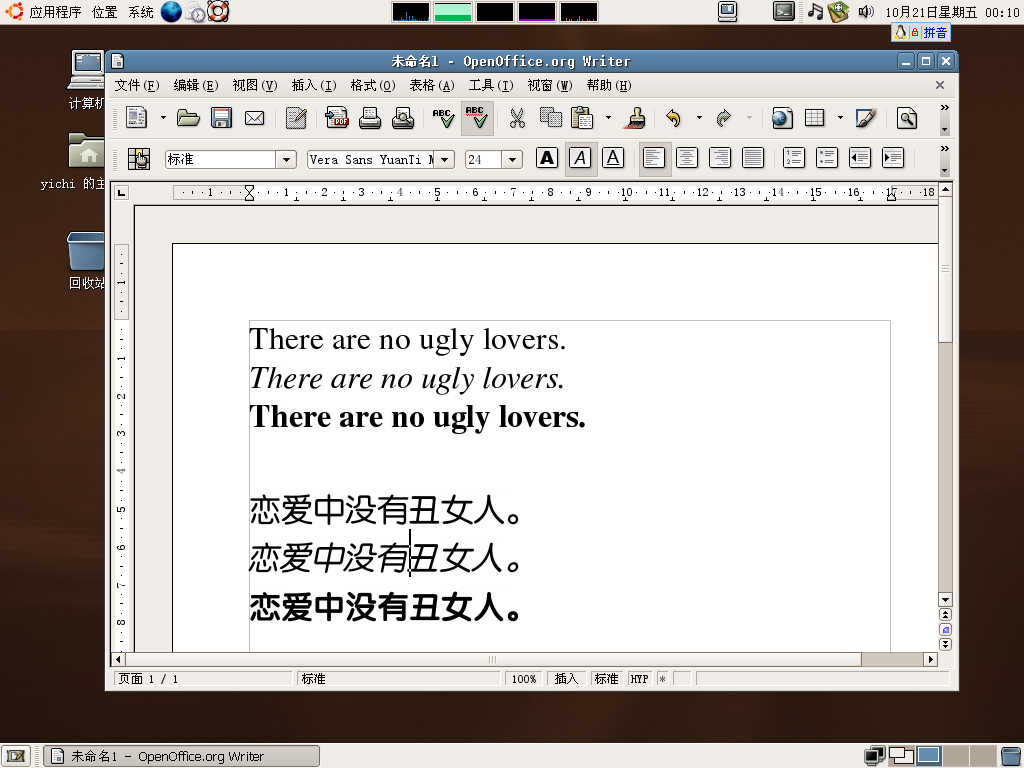Image resolution: width=1024 pixels, height=768 pixels.
Task: Click the vertical scrollbar thumb
Action: click(x=945, y=269)
